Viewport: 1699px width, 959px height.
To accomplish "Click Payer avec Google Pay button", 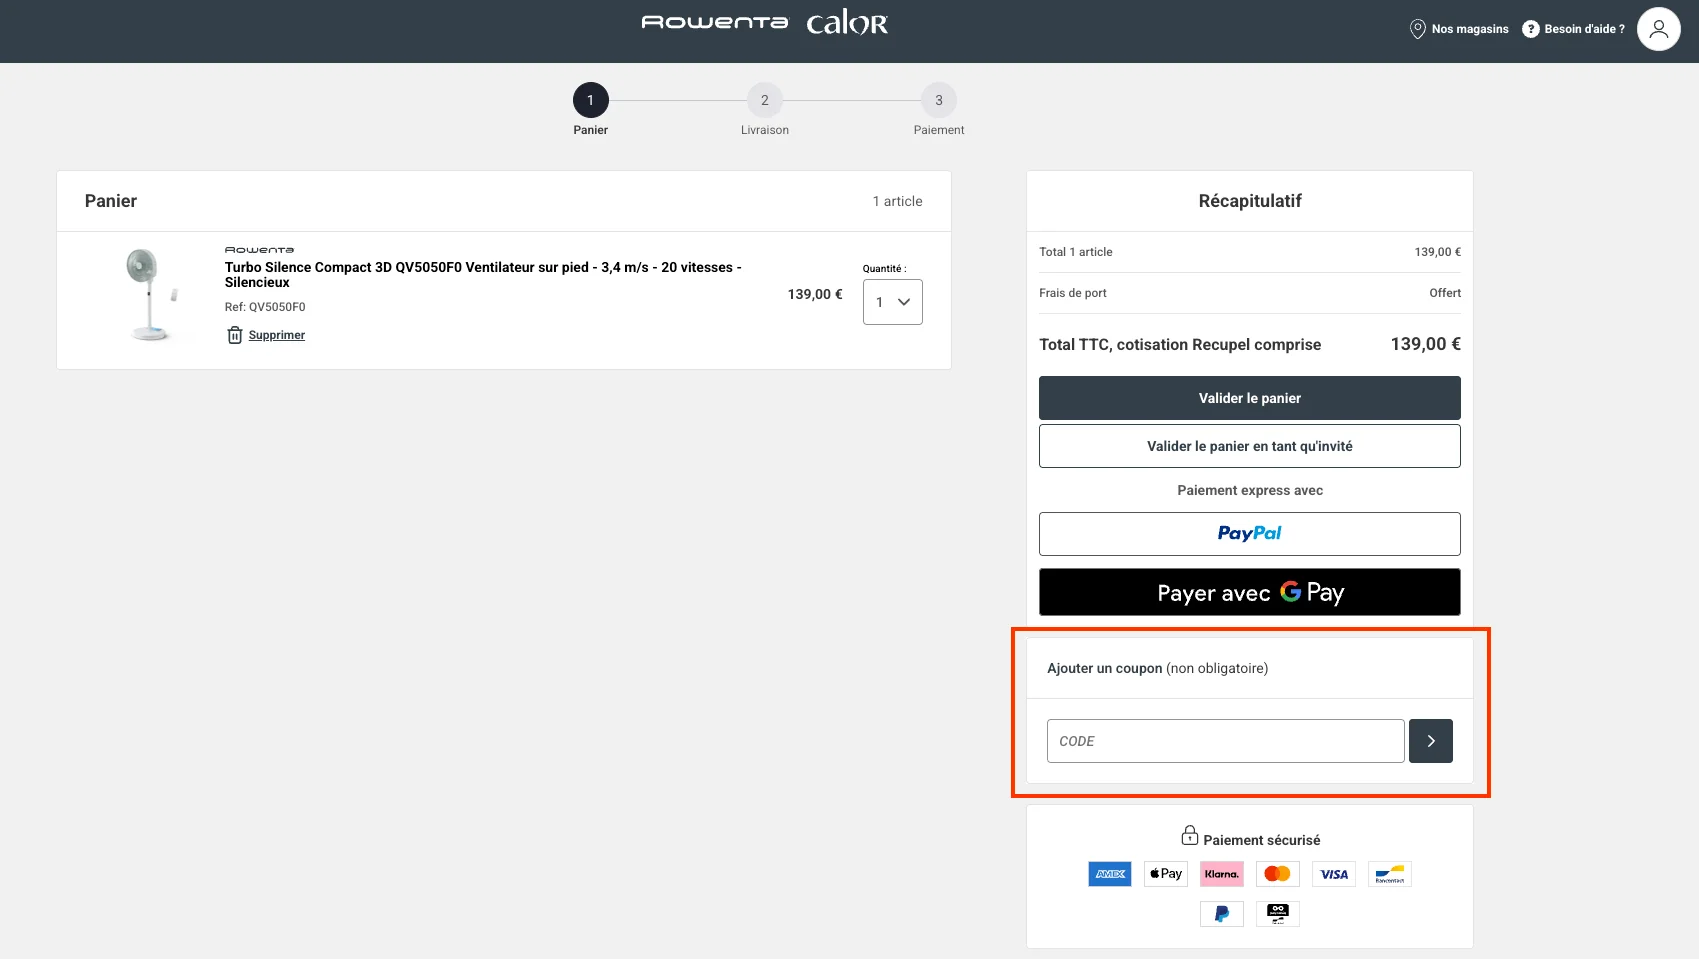I will click(x=1249, y=592).
